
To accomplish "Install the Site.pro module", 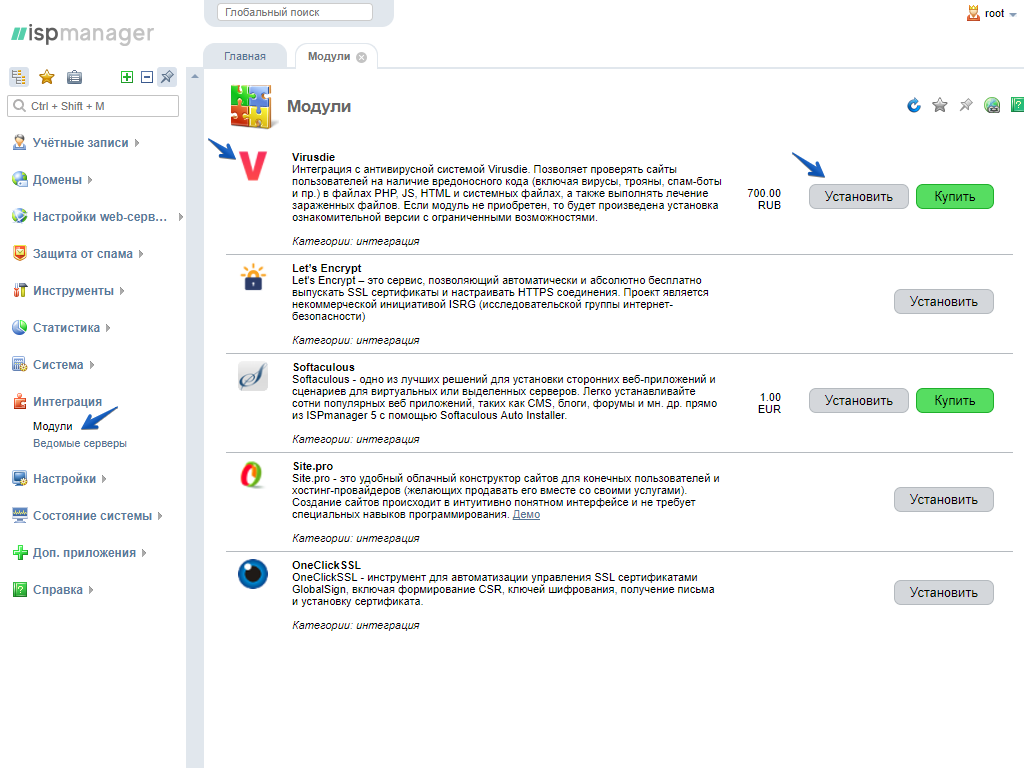I will tap(943, 500).
